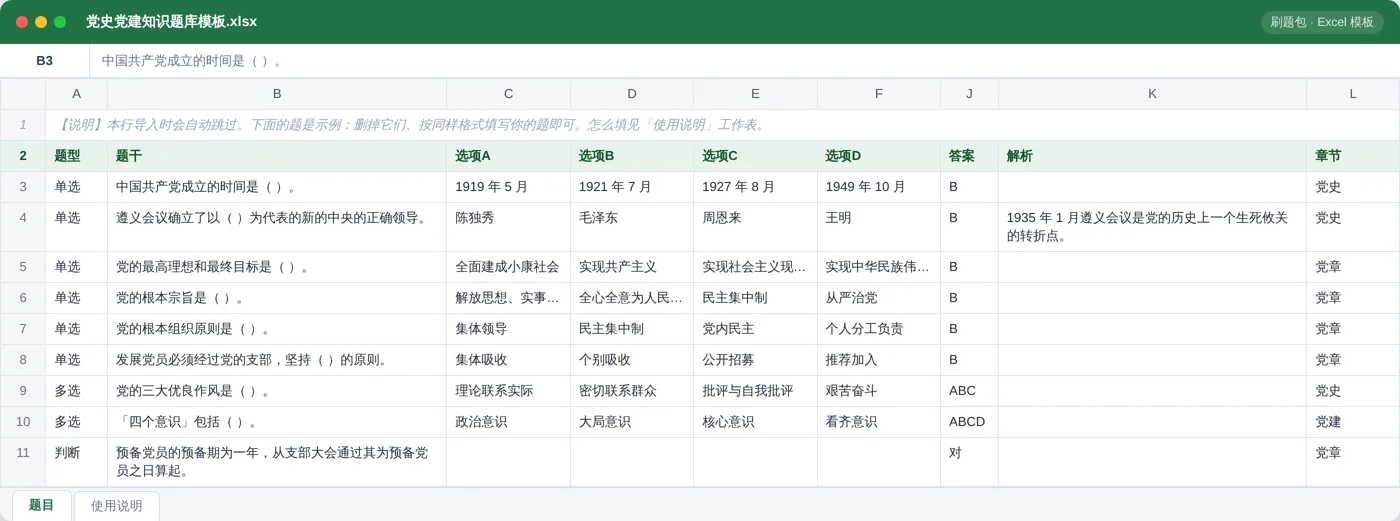
Task: Click the 答案 header cell
Action: (969, 156)
